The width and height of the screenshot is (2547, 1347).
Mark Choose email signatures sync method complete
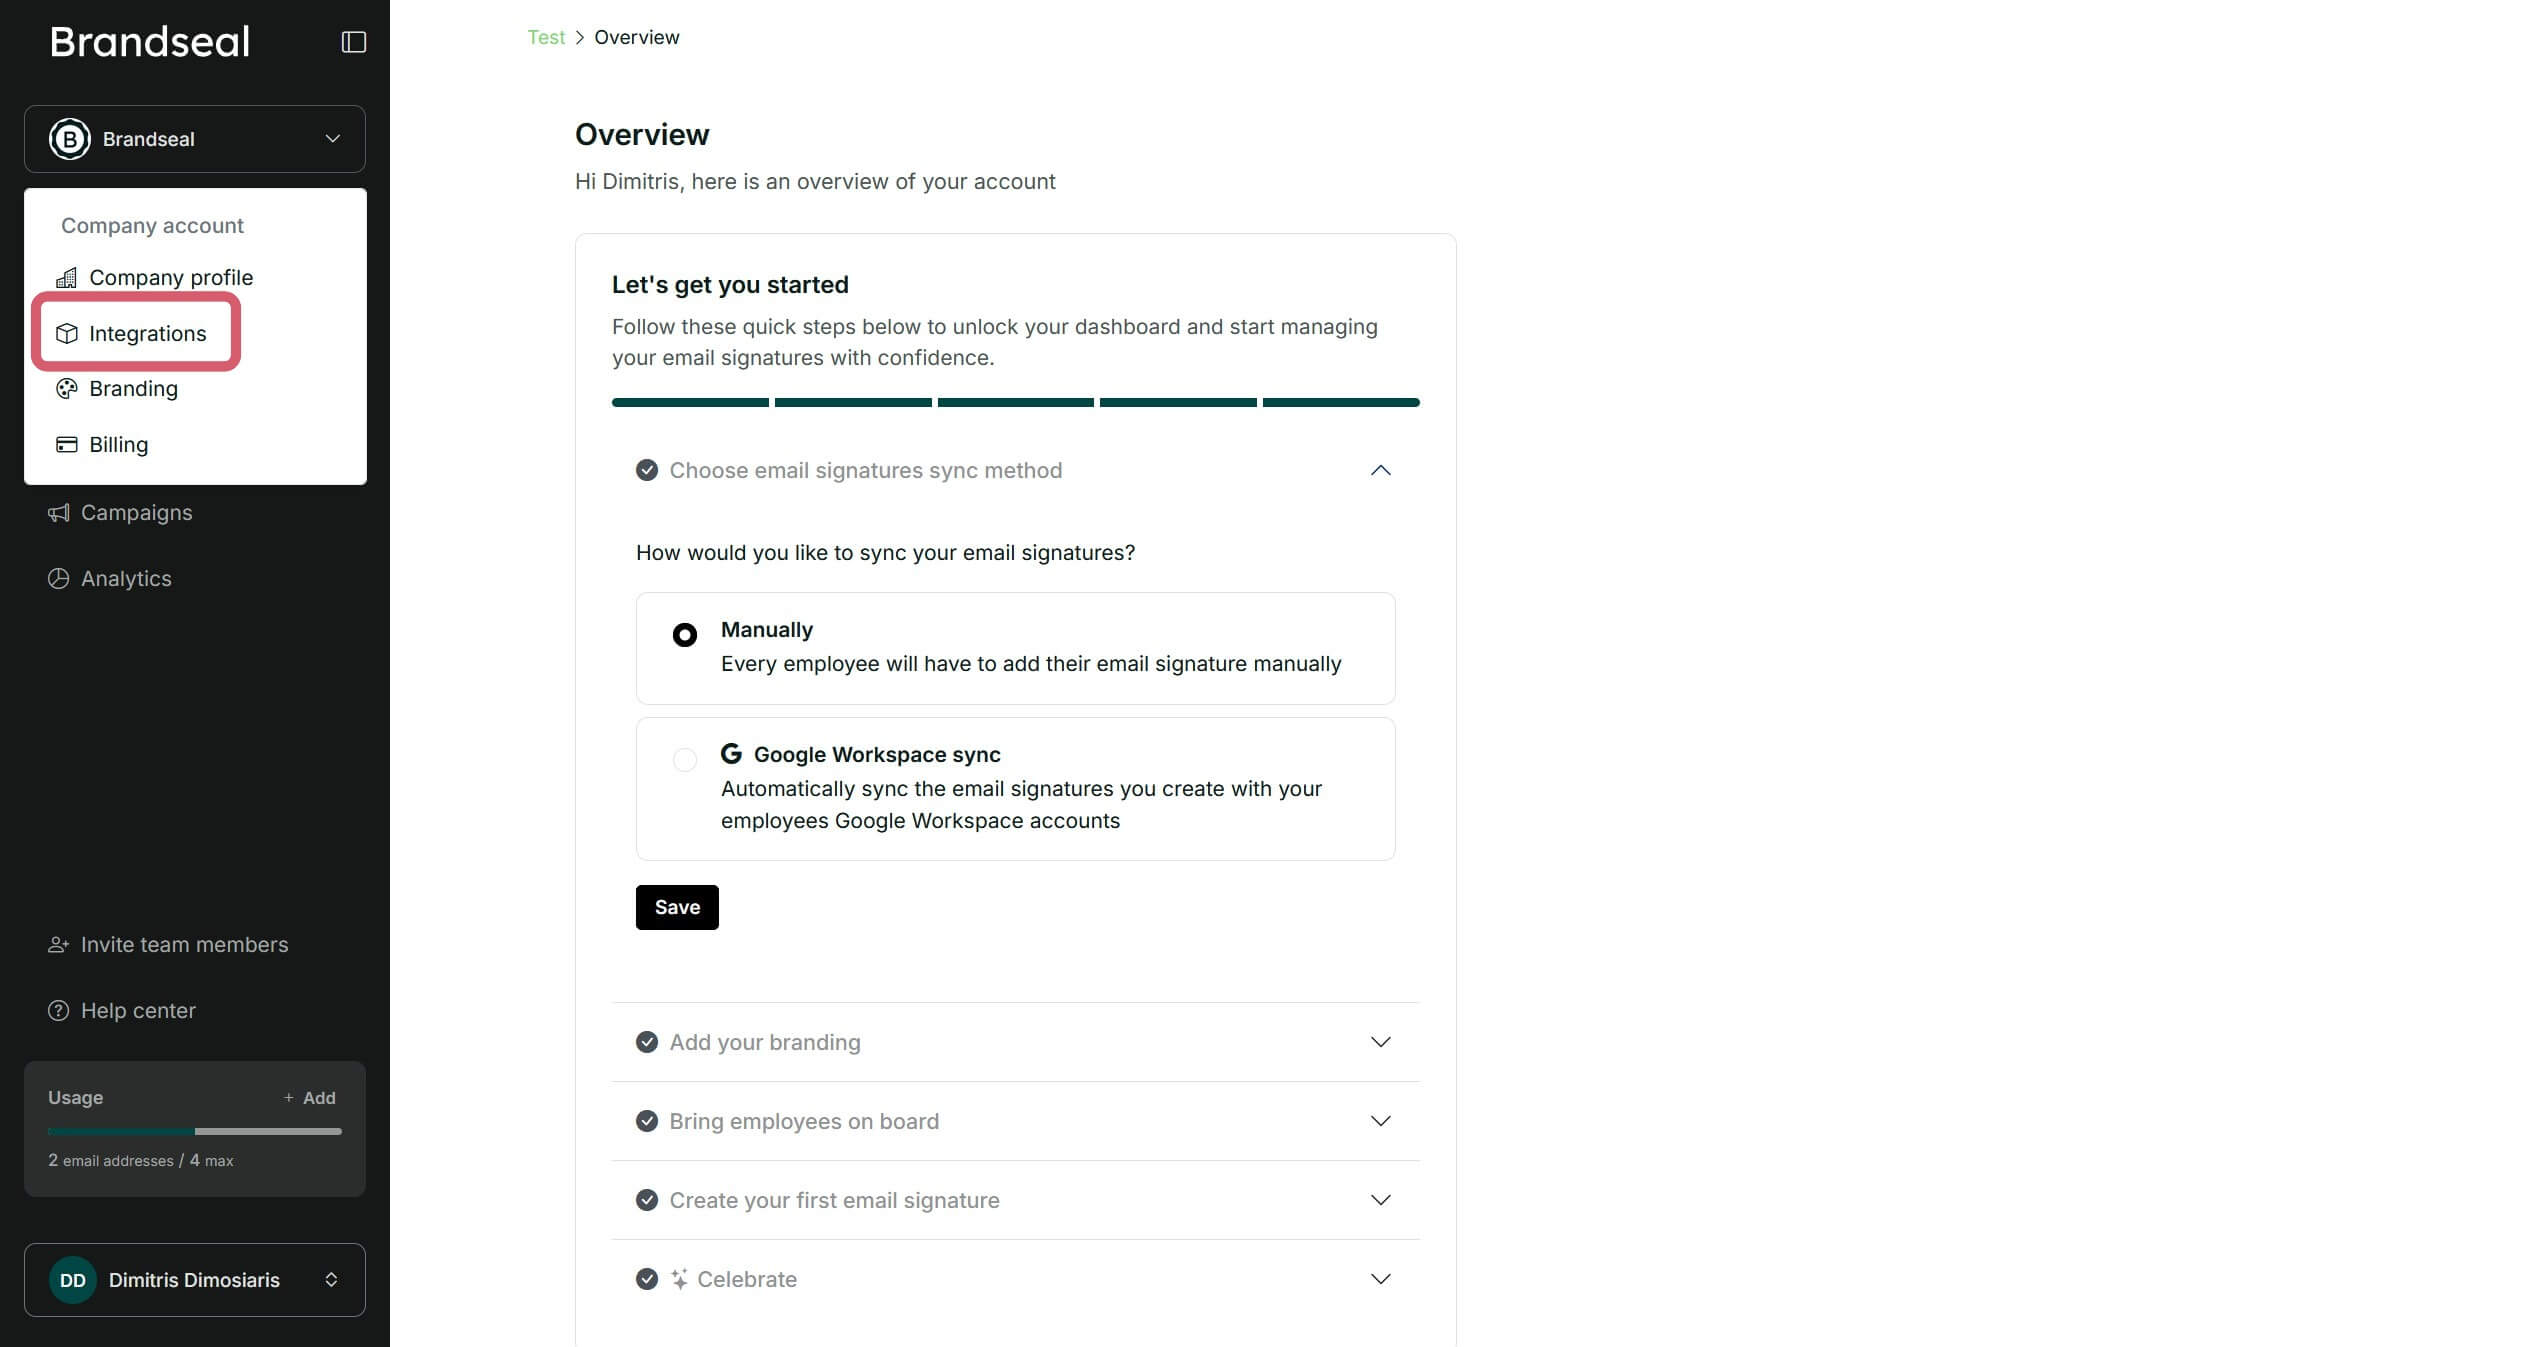click(x=646, y=470)
